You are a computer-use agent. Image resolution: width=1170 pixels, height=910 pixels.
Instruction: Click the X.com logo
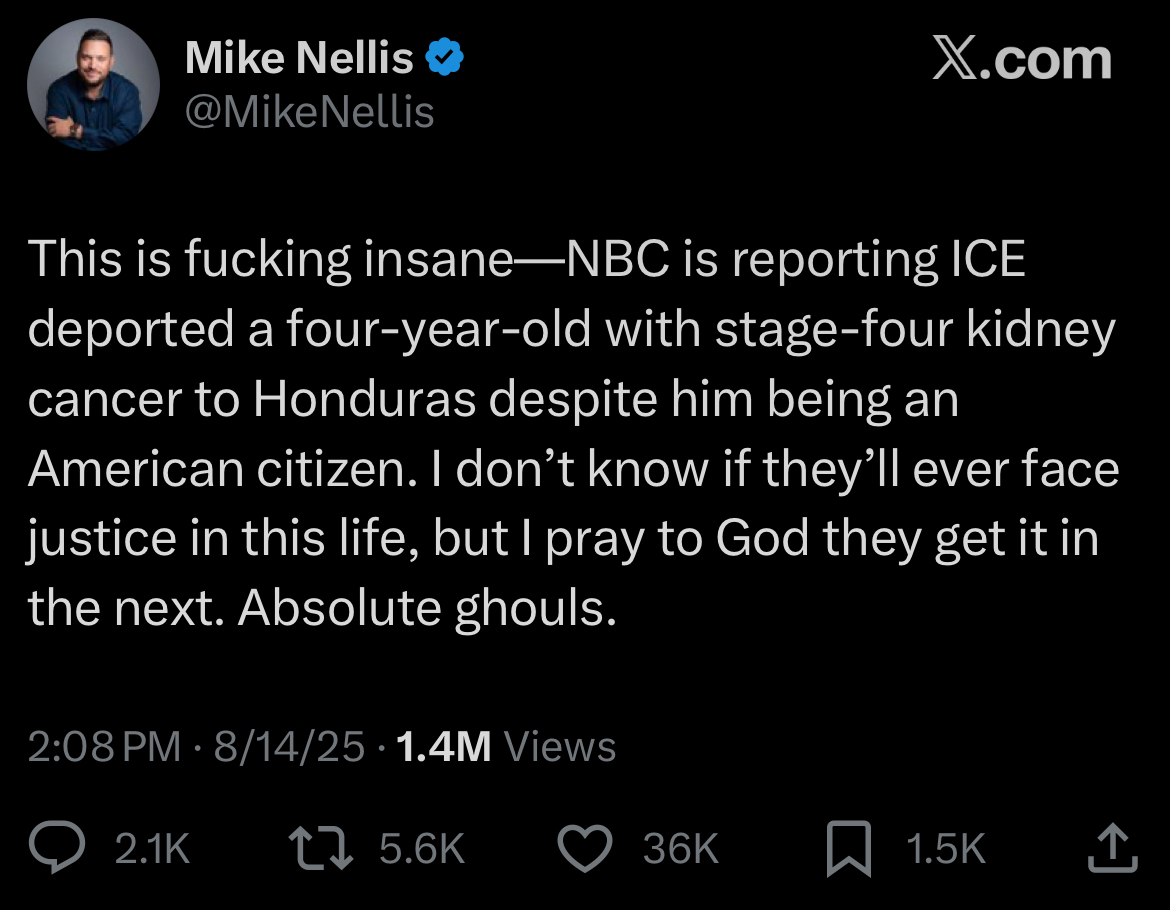(x=1021, y=60)
